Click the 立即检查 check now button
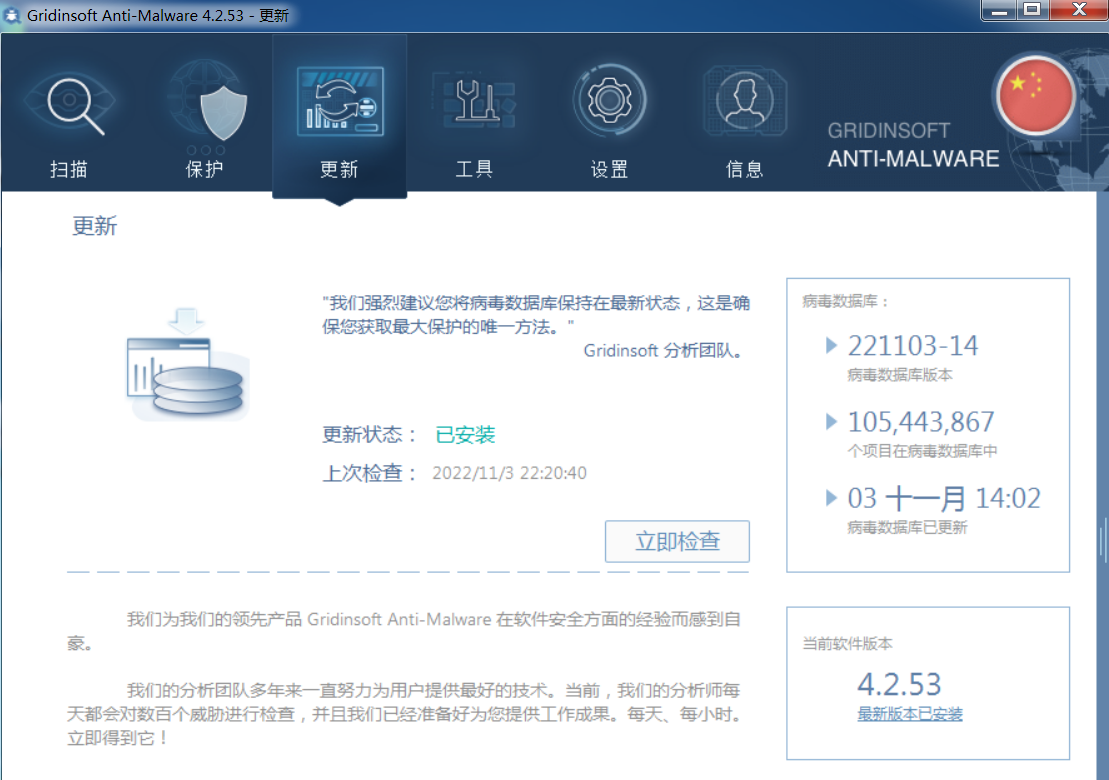 point(678,542)
